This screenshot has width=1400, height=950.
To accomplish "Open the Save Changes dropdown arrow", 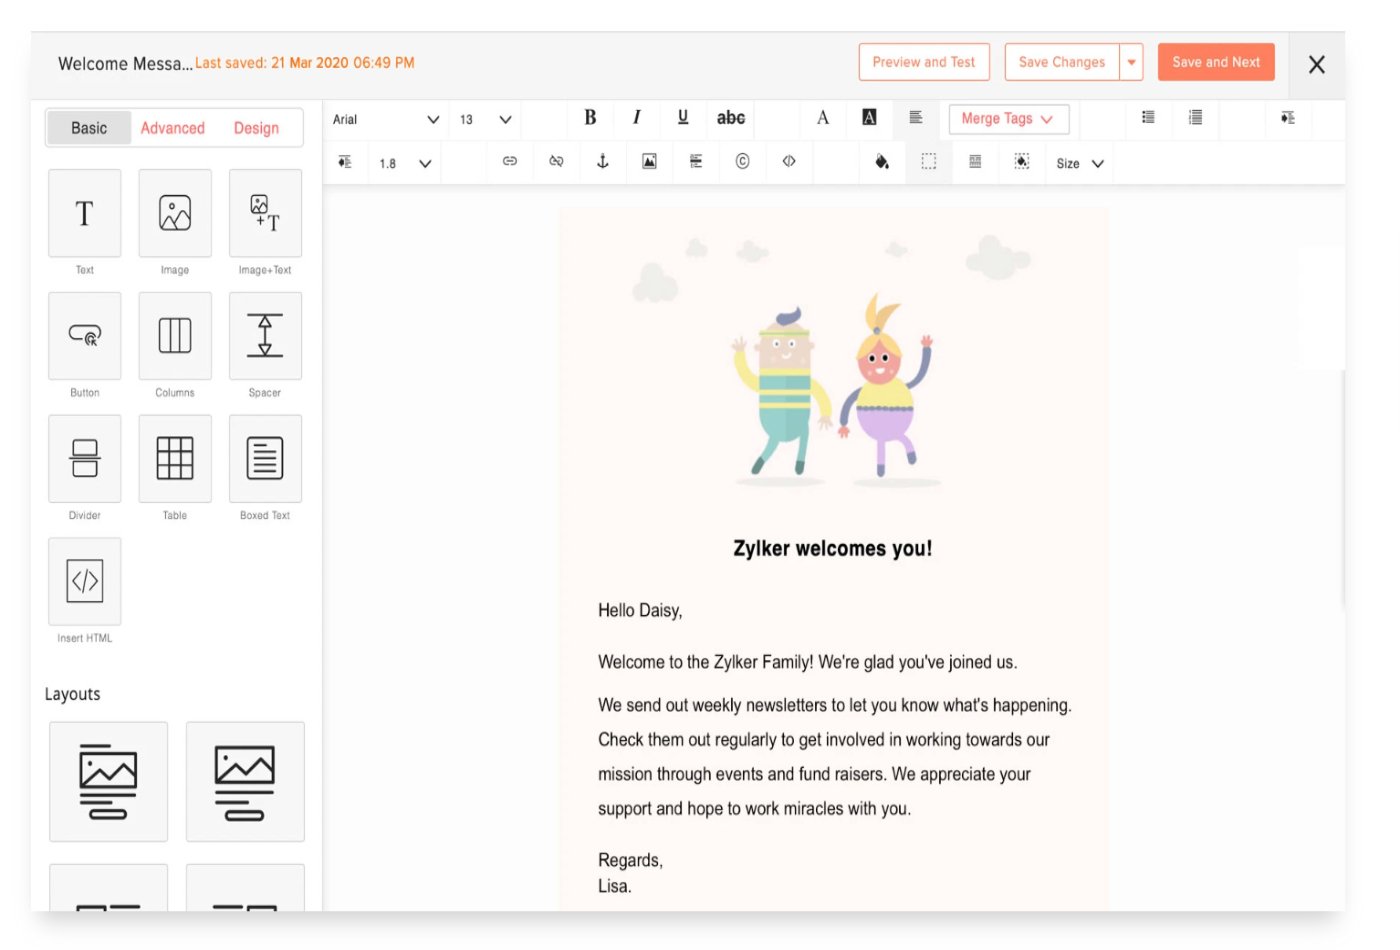I will tap(1131, 62).
